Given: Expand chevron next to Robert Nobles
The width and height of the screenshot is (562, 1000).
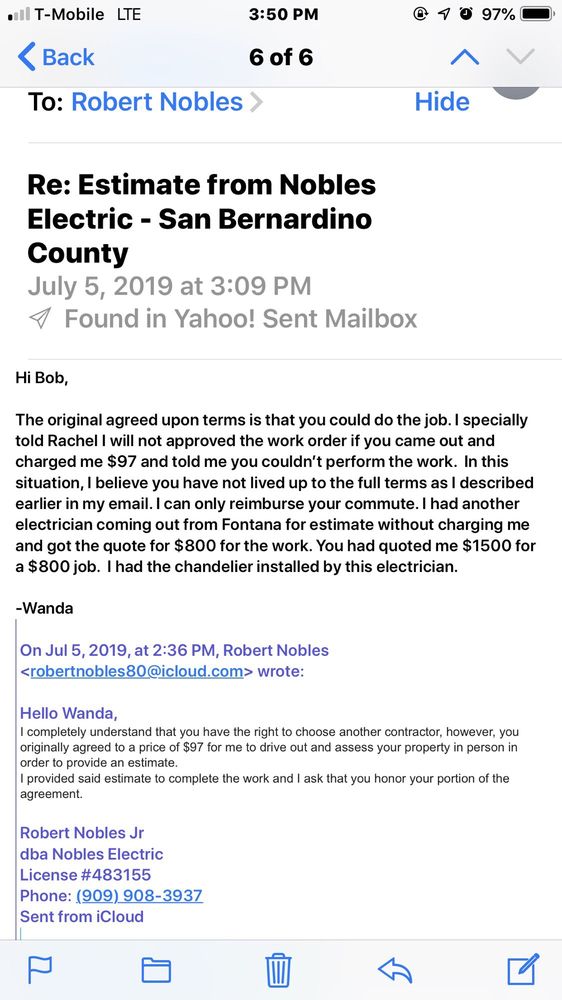Looking at the screenshot, I should 256,102.
